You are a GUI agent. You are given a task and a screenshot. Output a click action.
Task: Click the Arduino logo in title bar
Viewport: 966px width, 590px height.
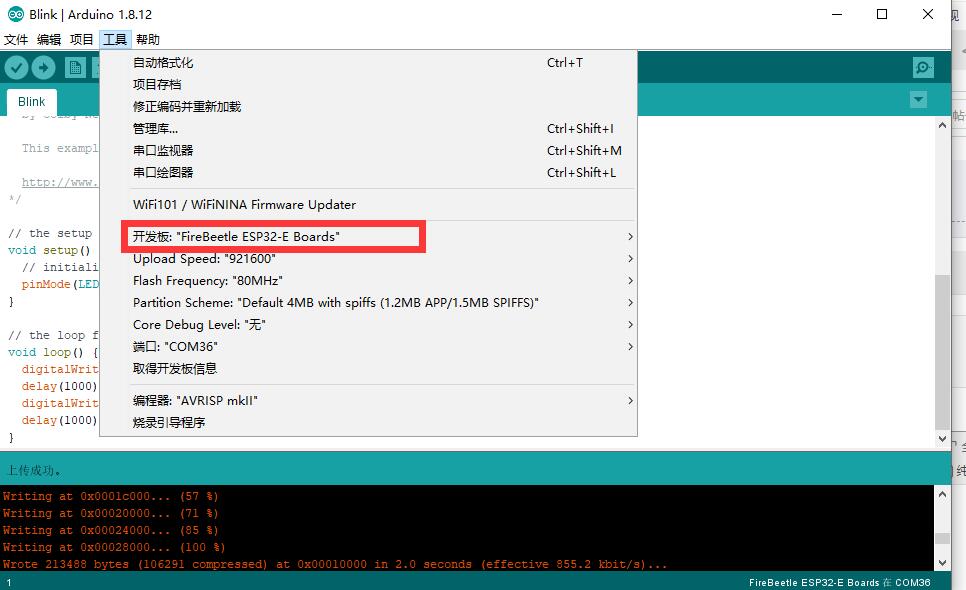(15, 14)
